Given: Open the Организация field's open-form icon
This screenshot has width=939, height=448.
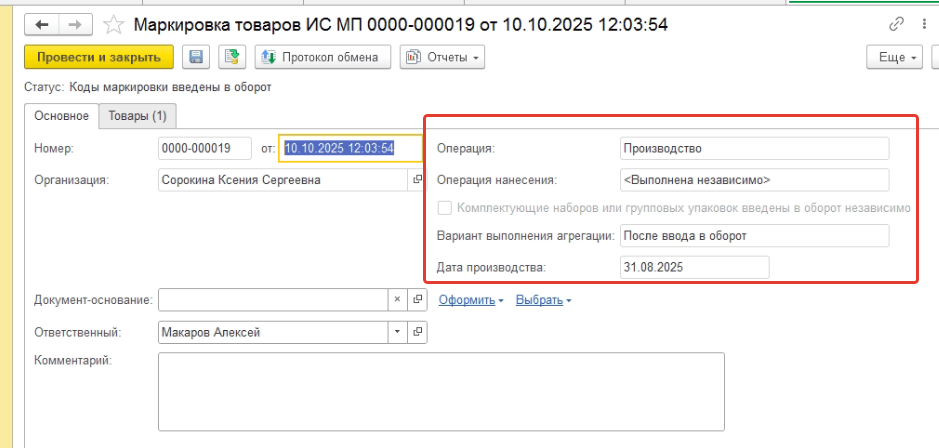Looking at the screenshot, I should (x=417, y=180).
